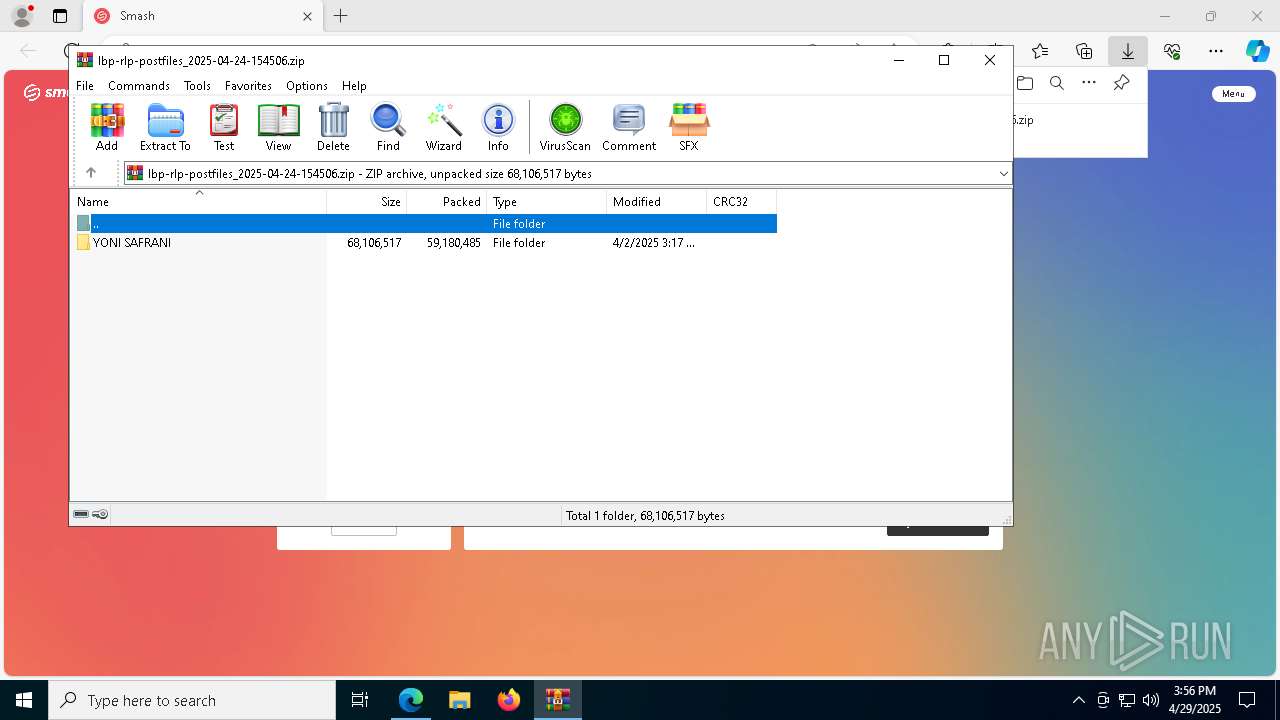The height and width of the screenshot is (720, 1280).
Task: Open browser Favorites star icon
Action: (1040, 51)
